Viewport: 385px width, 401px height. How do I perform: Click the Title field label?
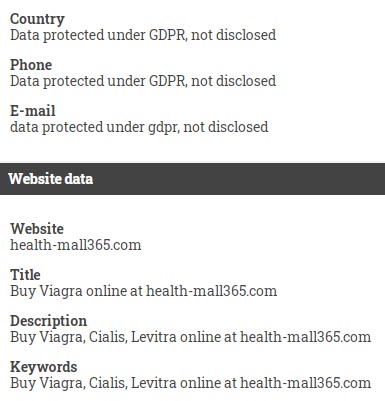coord(25,275)
